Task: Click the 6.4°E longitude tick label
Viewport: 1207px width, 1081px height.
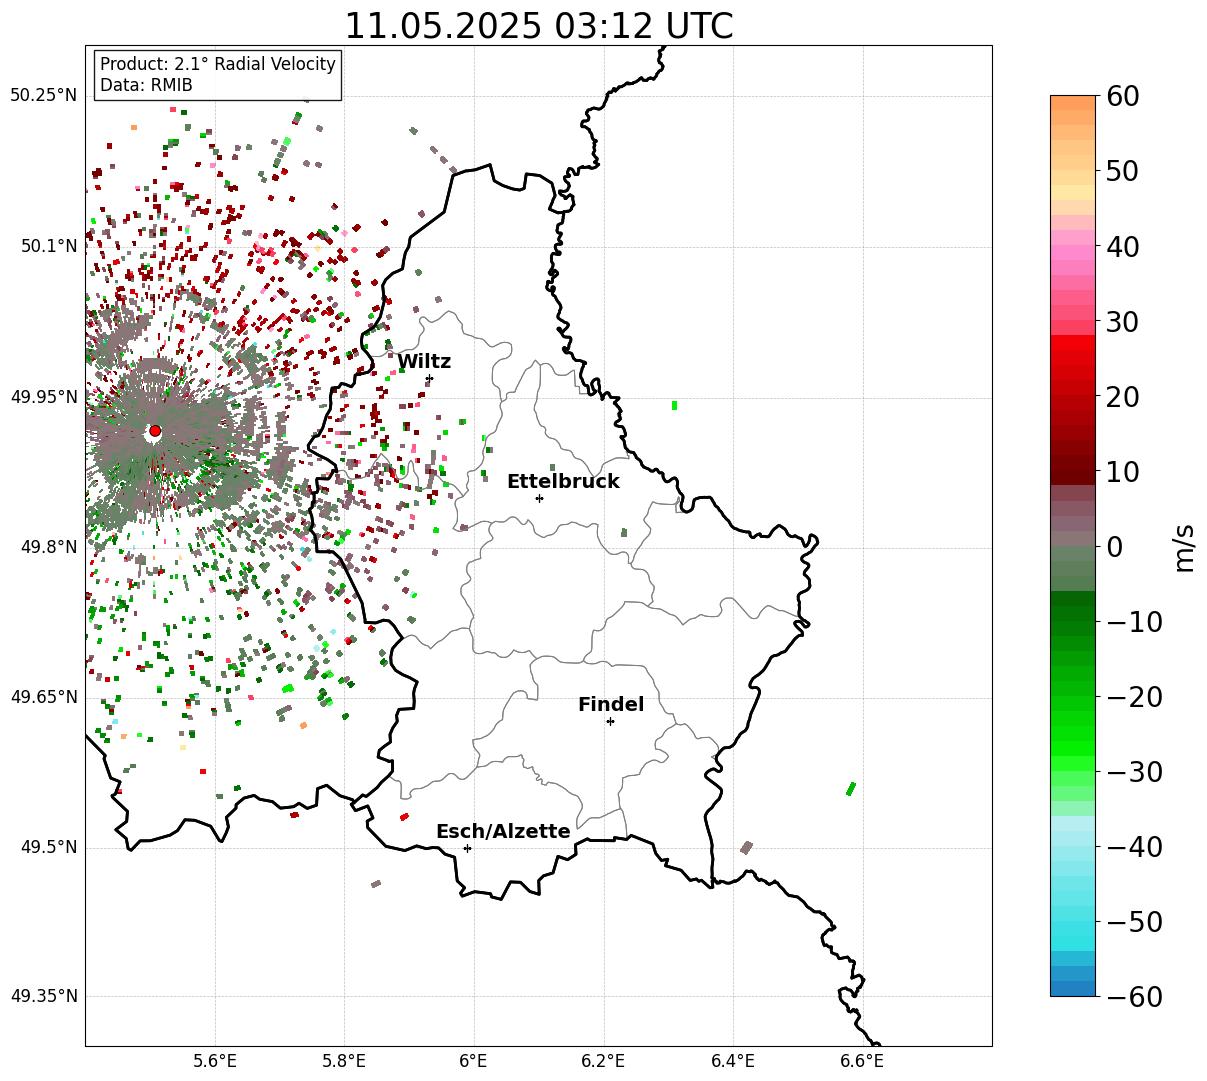Action: [x=733, y=1062]
